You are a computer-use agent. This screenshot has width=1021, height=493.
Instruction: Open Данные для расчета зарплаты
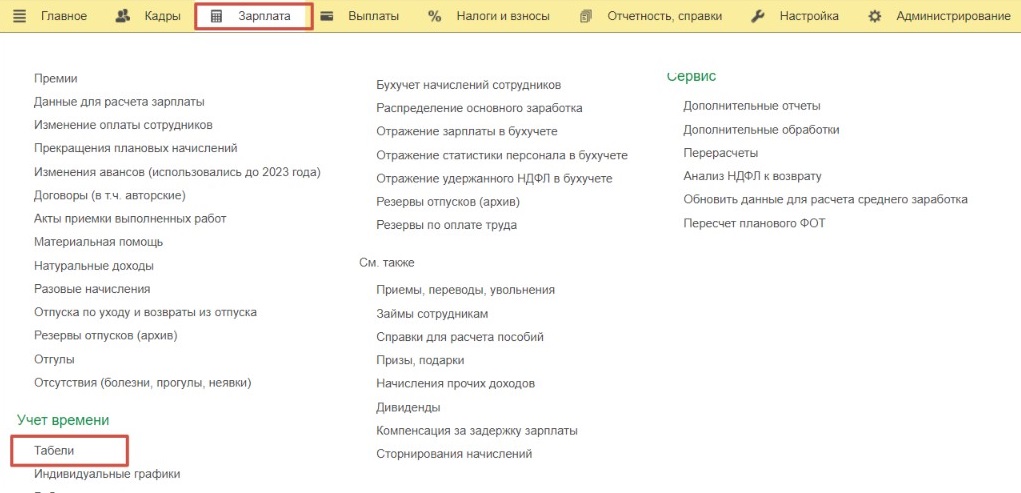[x=119, y=101]
